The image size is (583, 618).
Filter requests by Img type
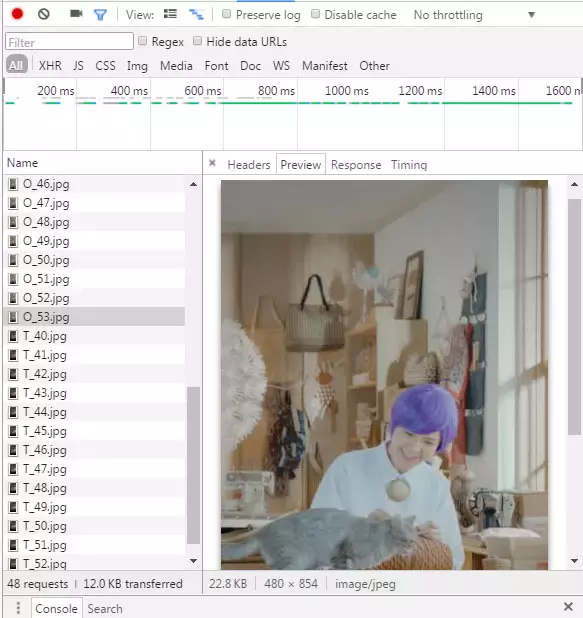(x=137, y=66)
